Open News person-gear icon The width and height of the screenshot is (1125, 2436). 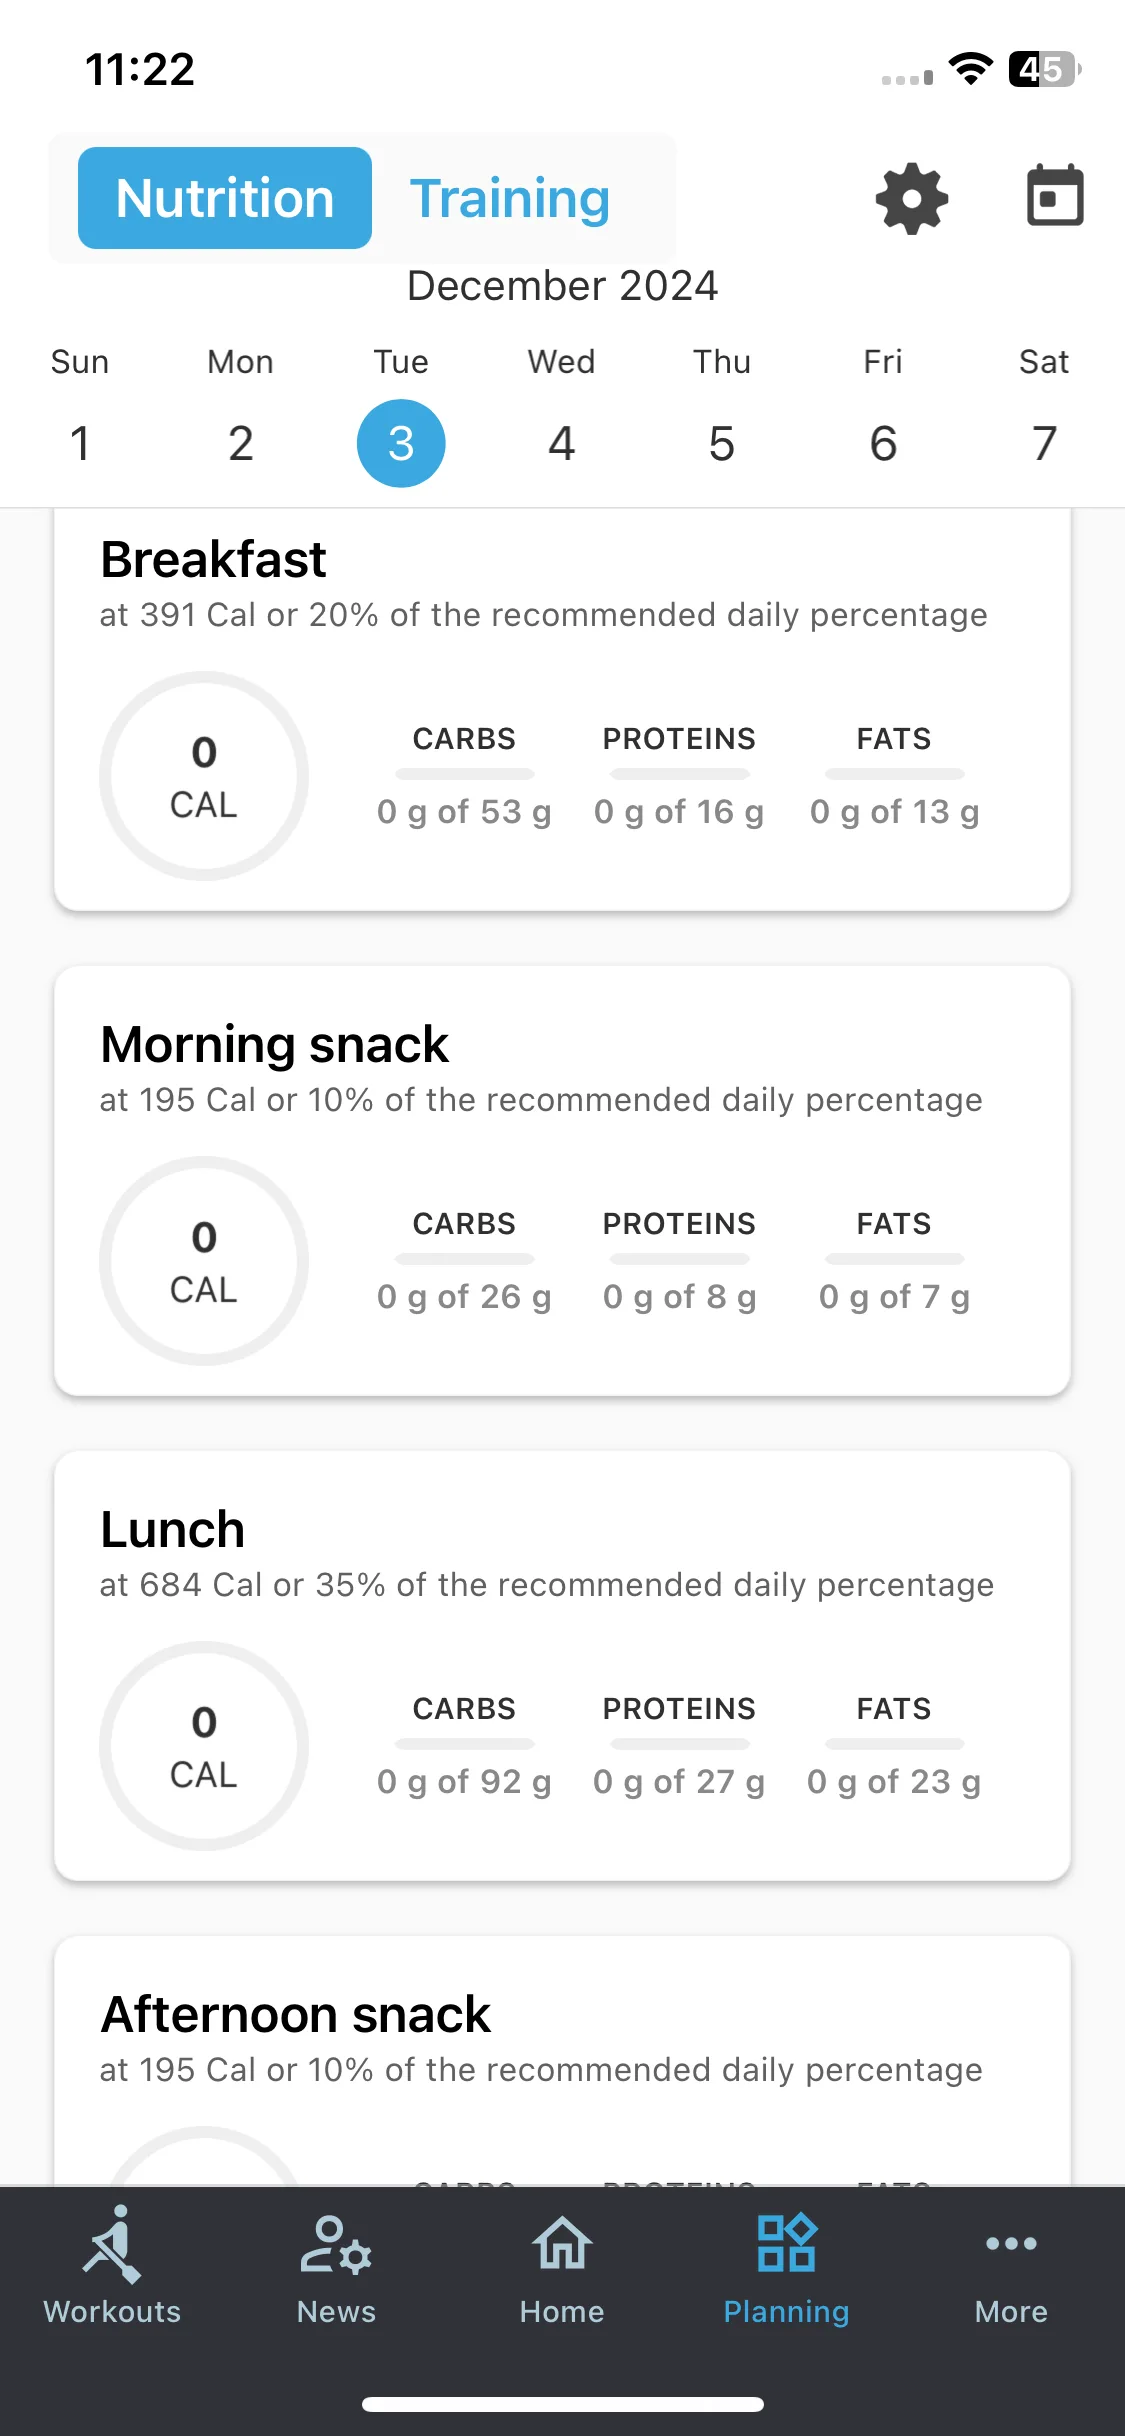(x=336, y=2245)
